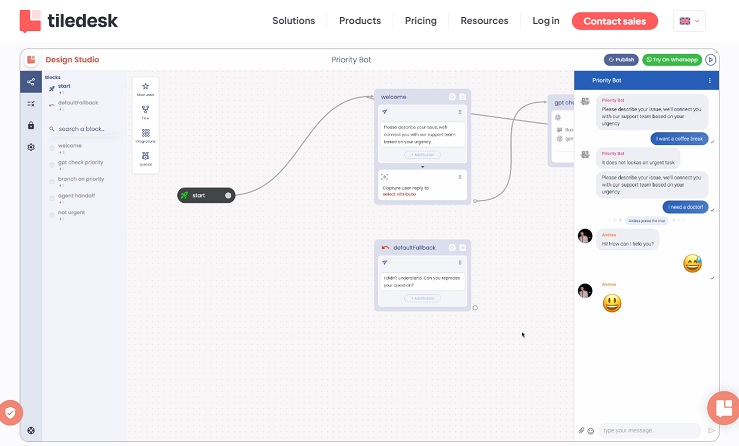The image size is (739, 446).
Task: Click the lock icon in left sidebar
Action: 31,125
